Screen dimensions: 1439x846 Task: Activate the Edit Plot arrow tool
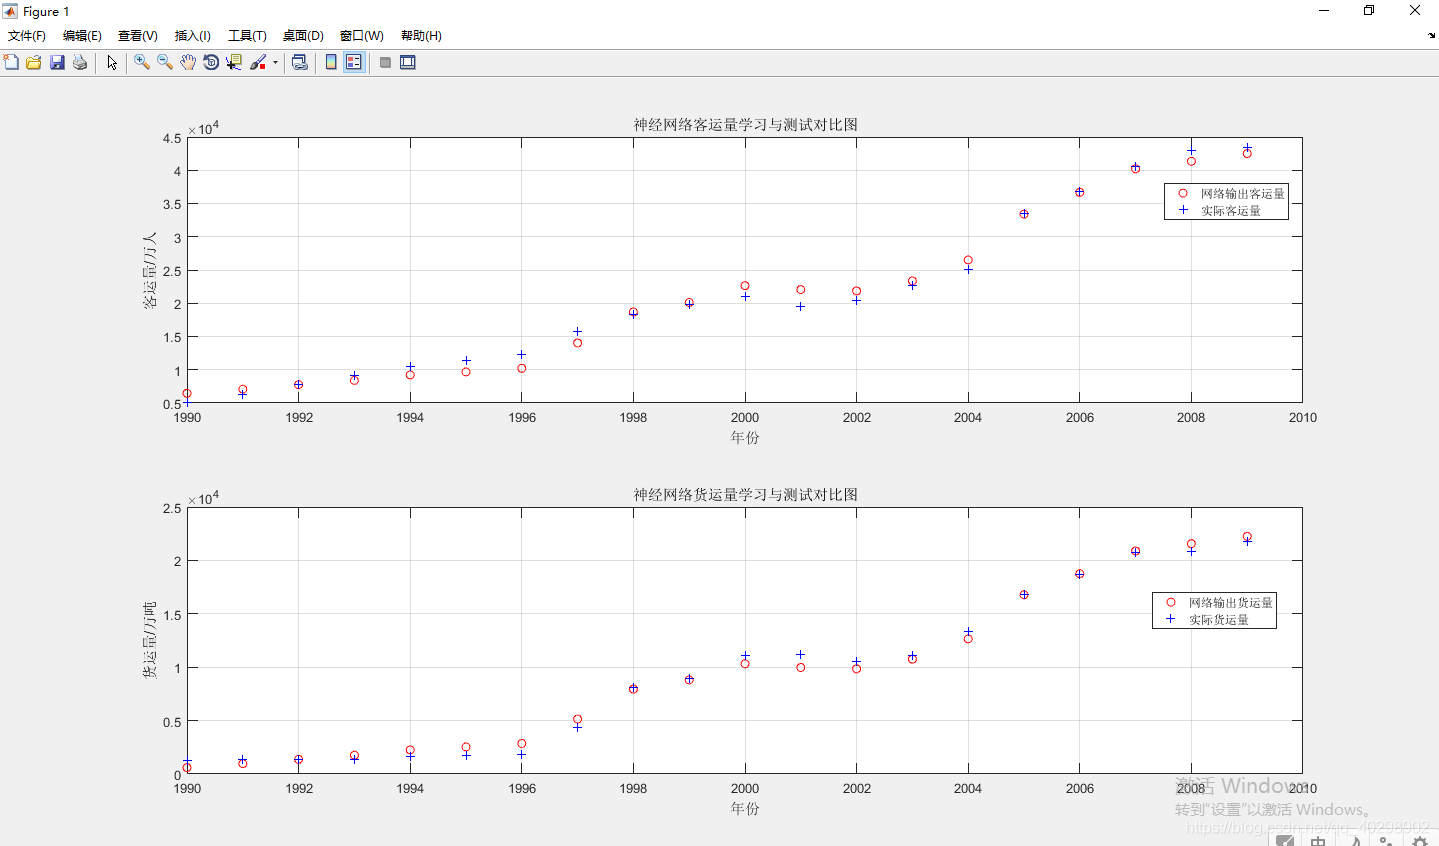coord(112,62)
